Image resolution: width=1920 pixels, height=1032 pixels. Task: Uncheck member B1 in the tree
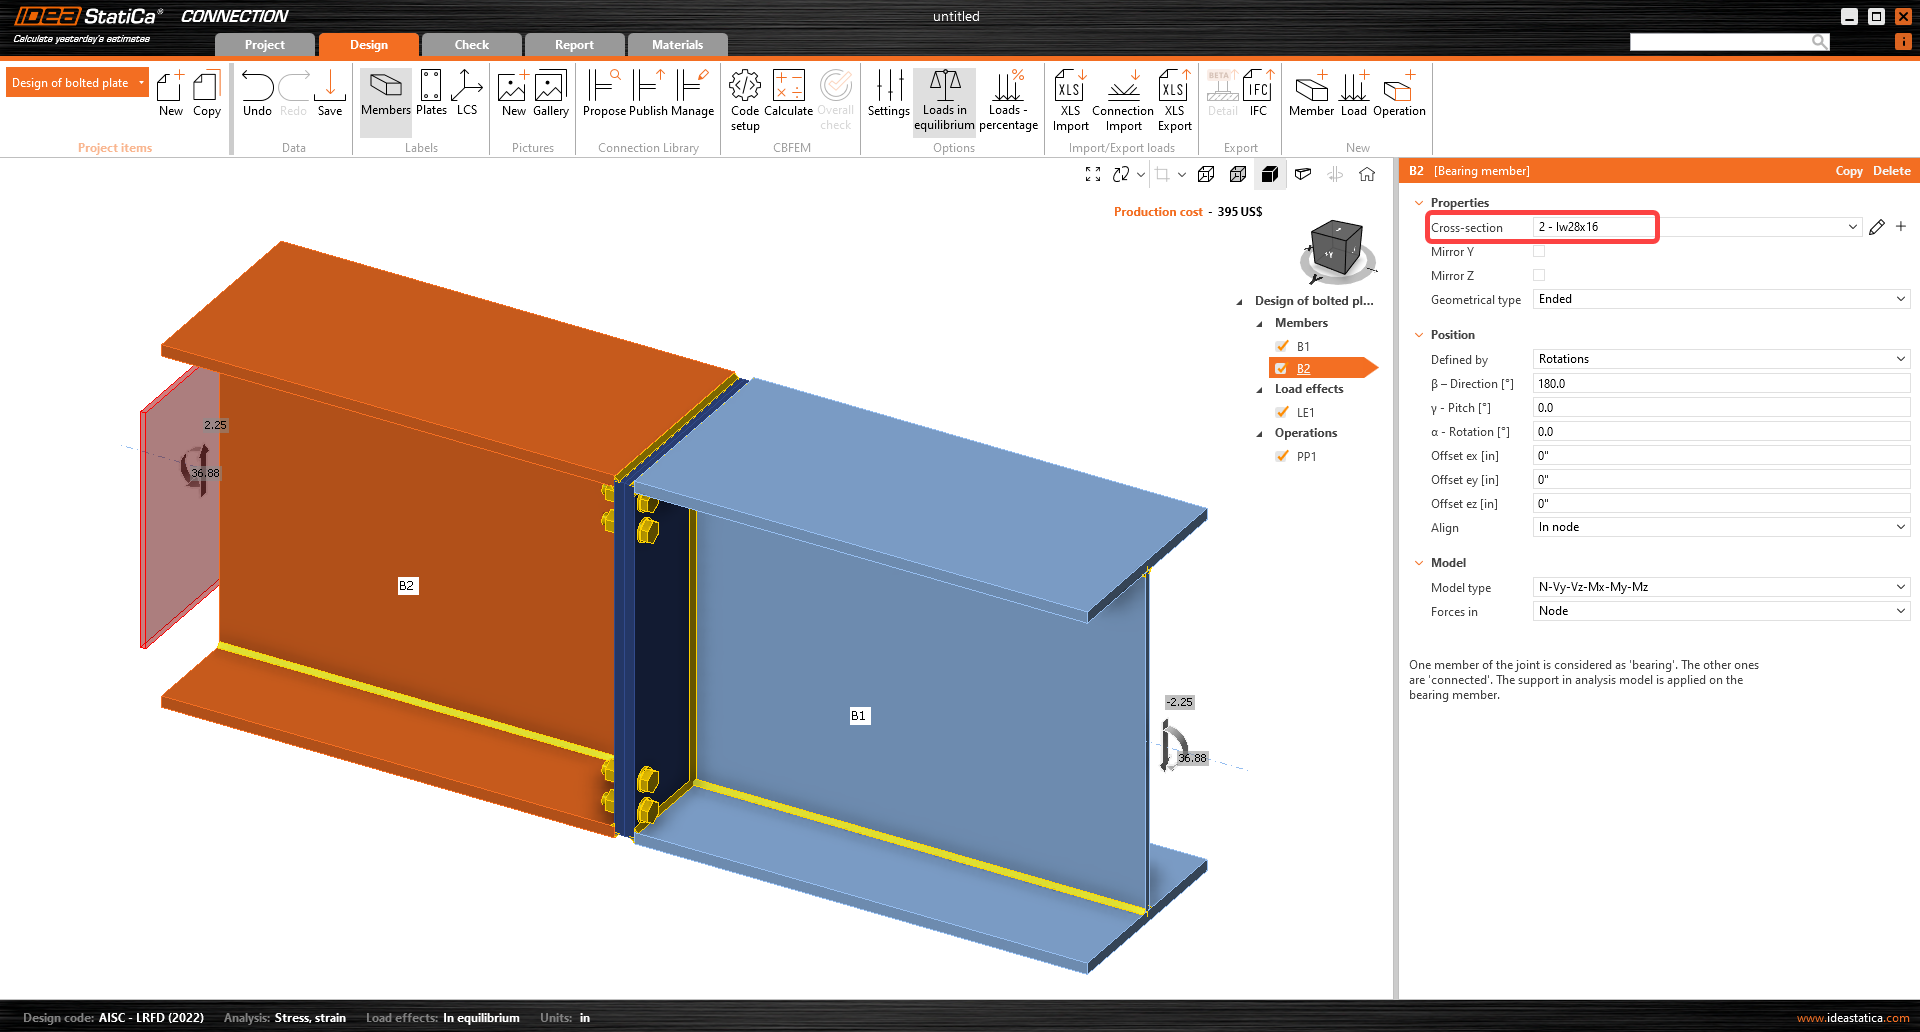[x=1283, y=345]
